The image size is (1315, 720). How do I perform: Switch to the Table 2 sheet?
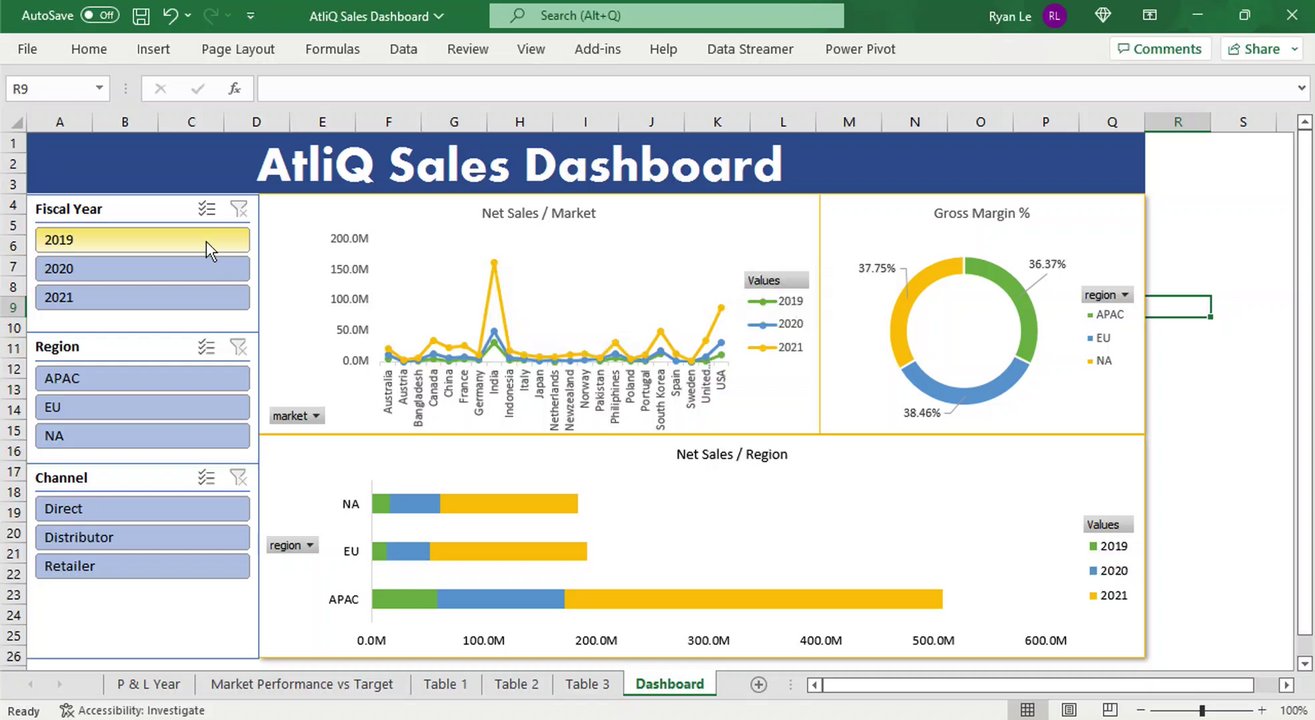(x=516, y=684)
